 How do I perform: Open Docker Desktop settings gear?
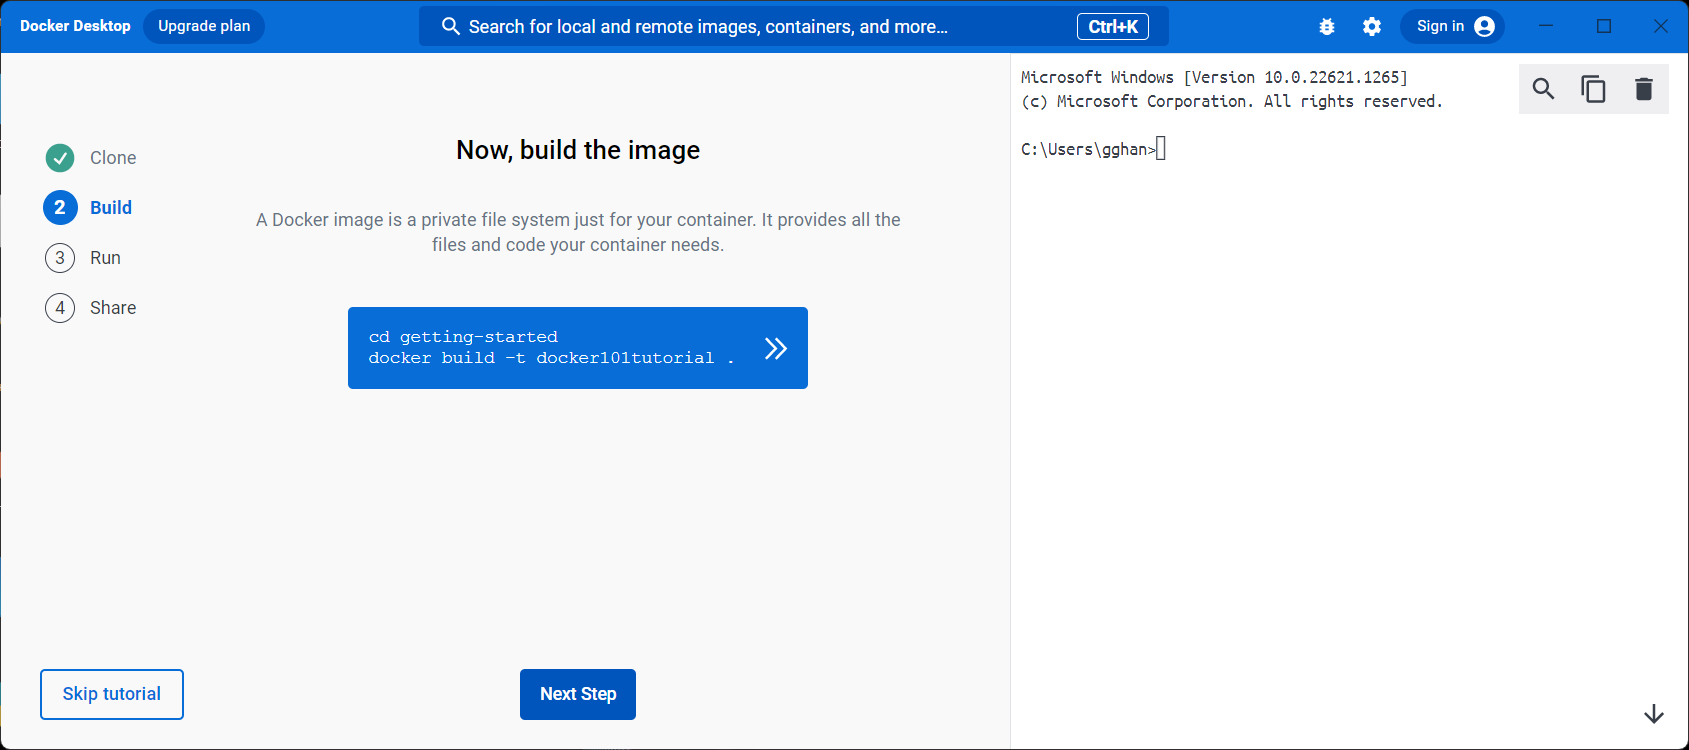(x=1372, y=27)
